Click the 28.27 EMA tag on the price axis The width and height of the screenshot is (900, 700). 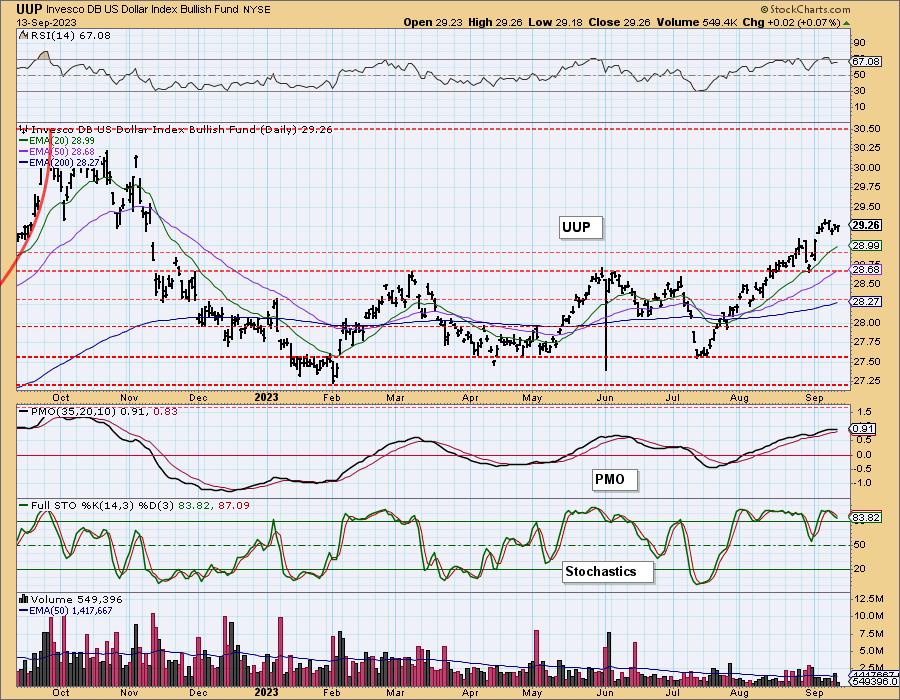coord(867,302)
